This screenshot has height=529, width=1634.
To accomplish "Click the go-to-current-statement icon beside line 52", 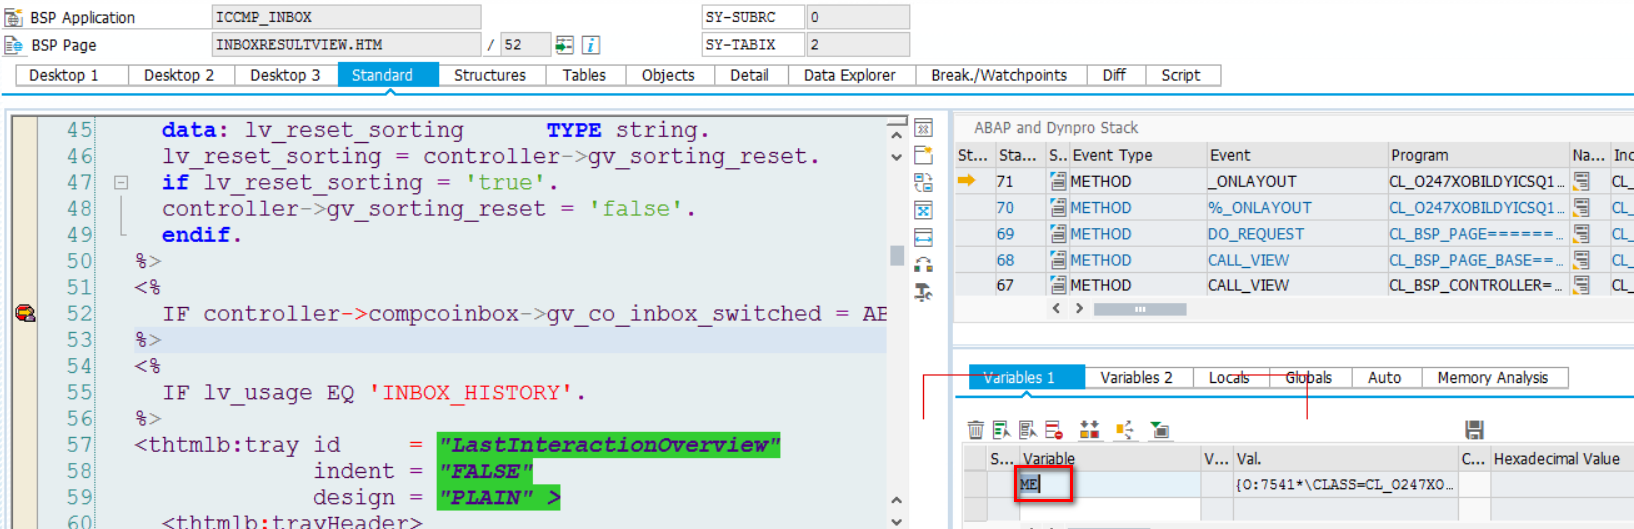I will (x=565, y=45).
